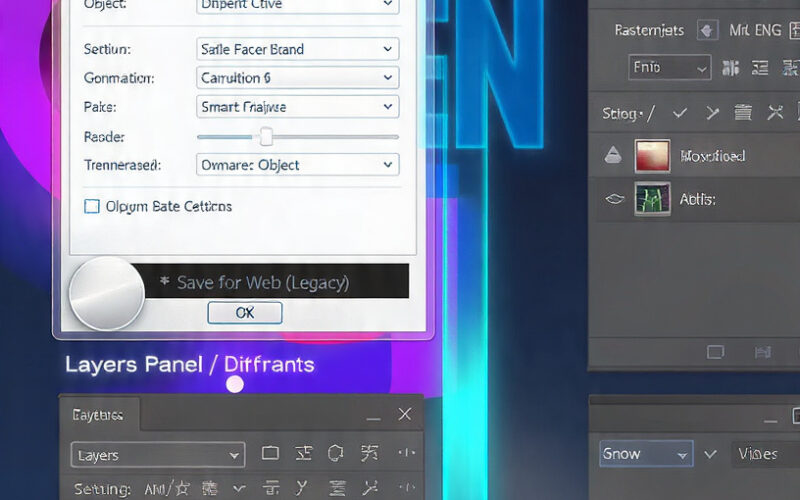The height and width of the screenshot is (500, 800).
Task: Click the dots icon ending the Setting row
Action: [407, 487]
